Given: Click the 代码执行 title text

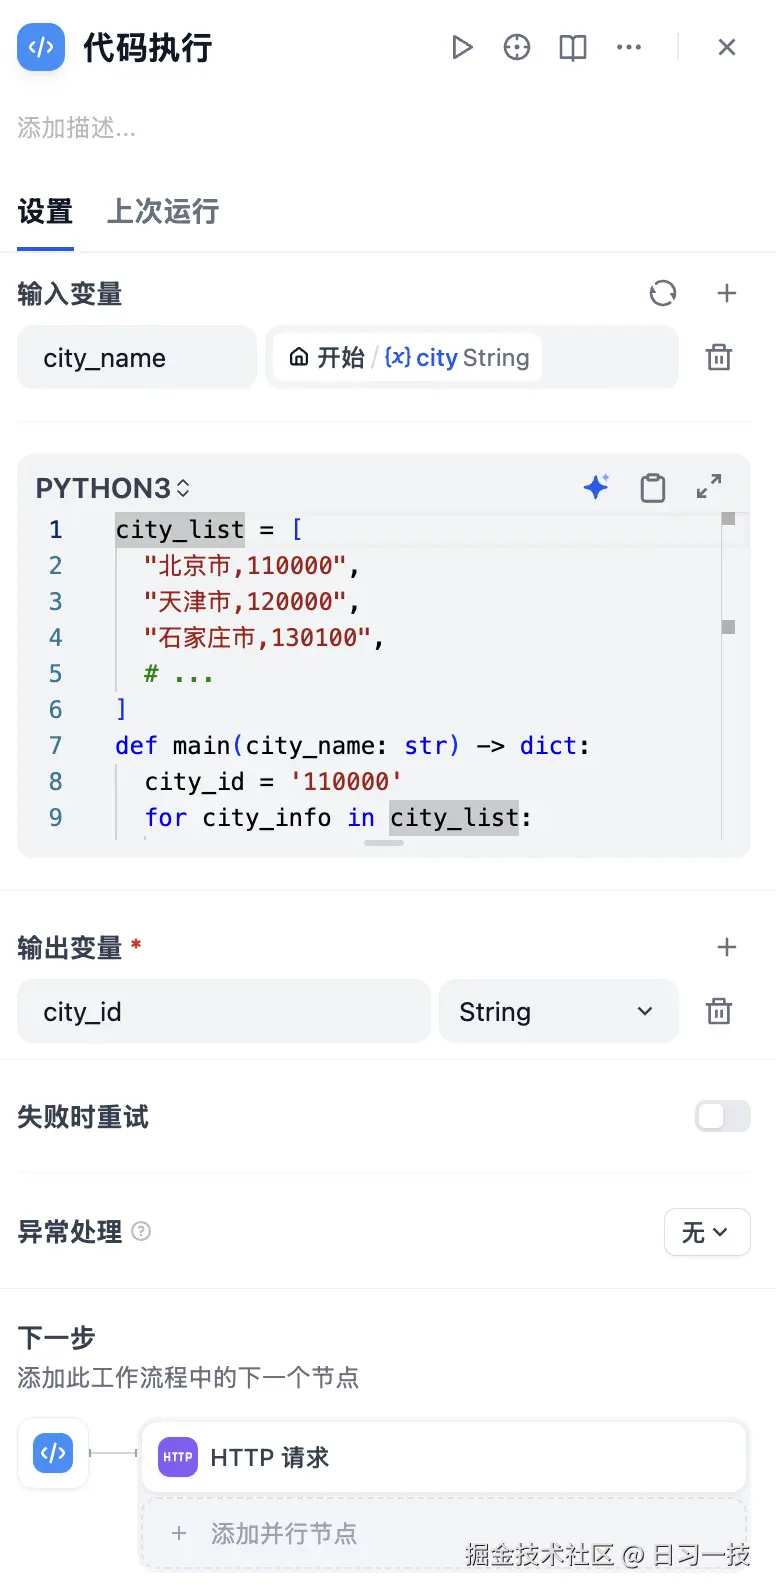Looking at the screenshot, I should (148, 47).
